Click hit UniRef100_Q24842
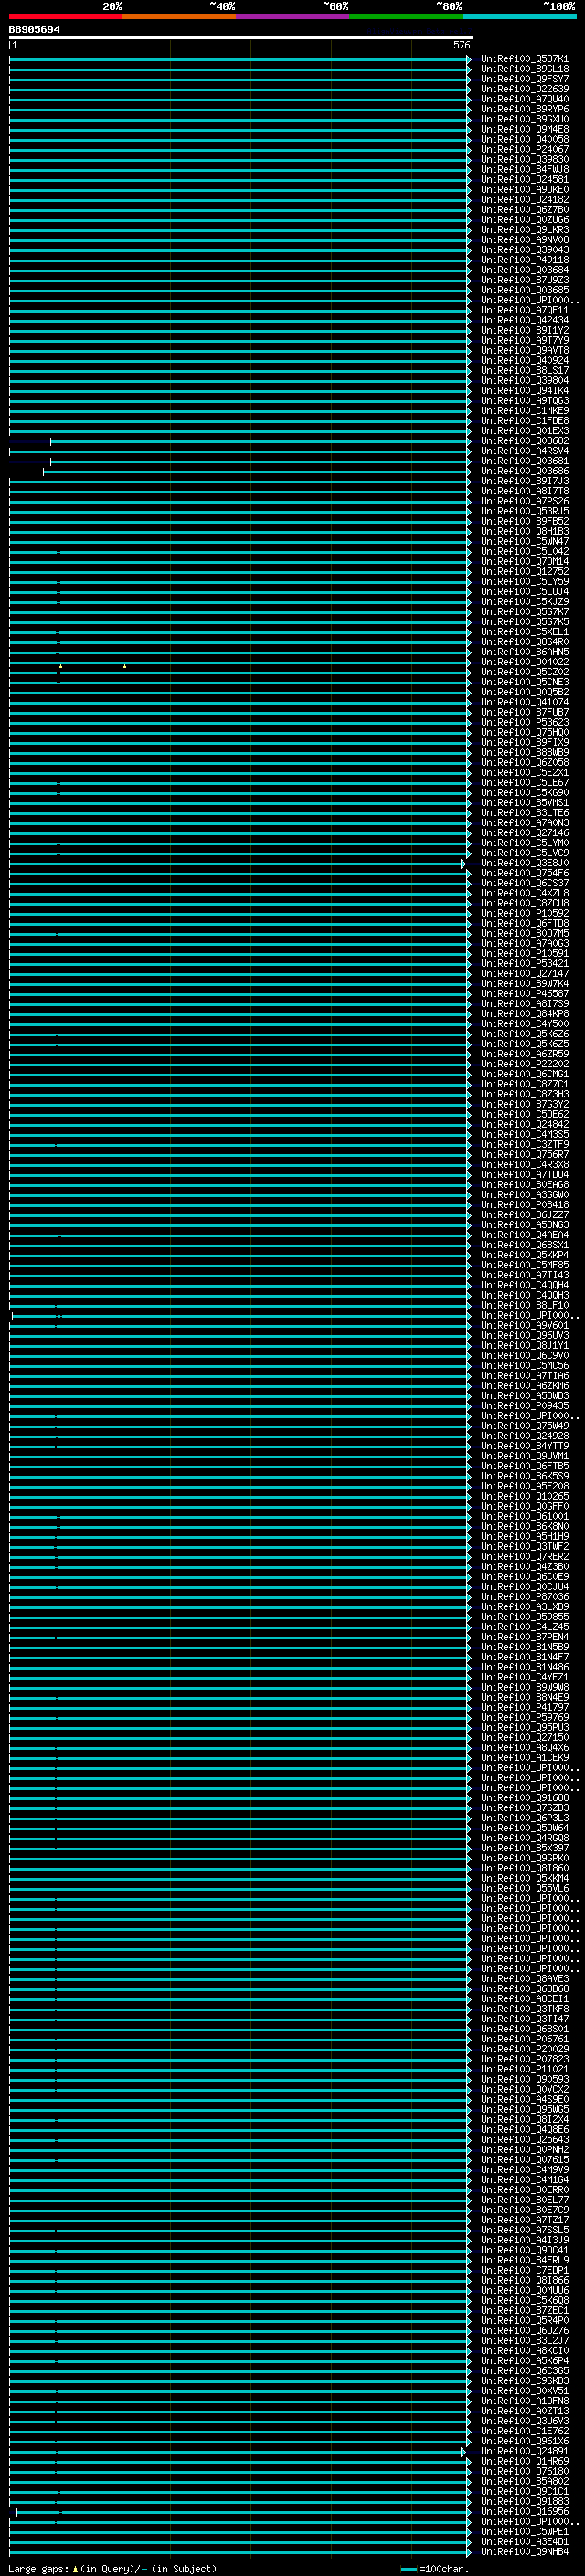585x2576 pixels. [x=525, y=1124]
